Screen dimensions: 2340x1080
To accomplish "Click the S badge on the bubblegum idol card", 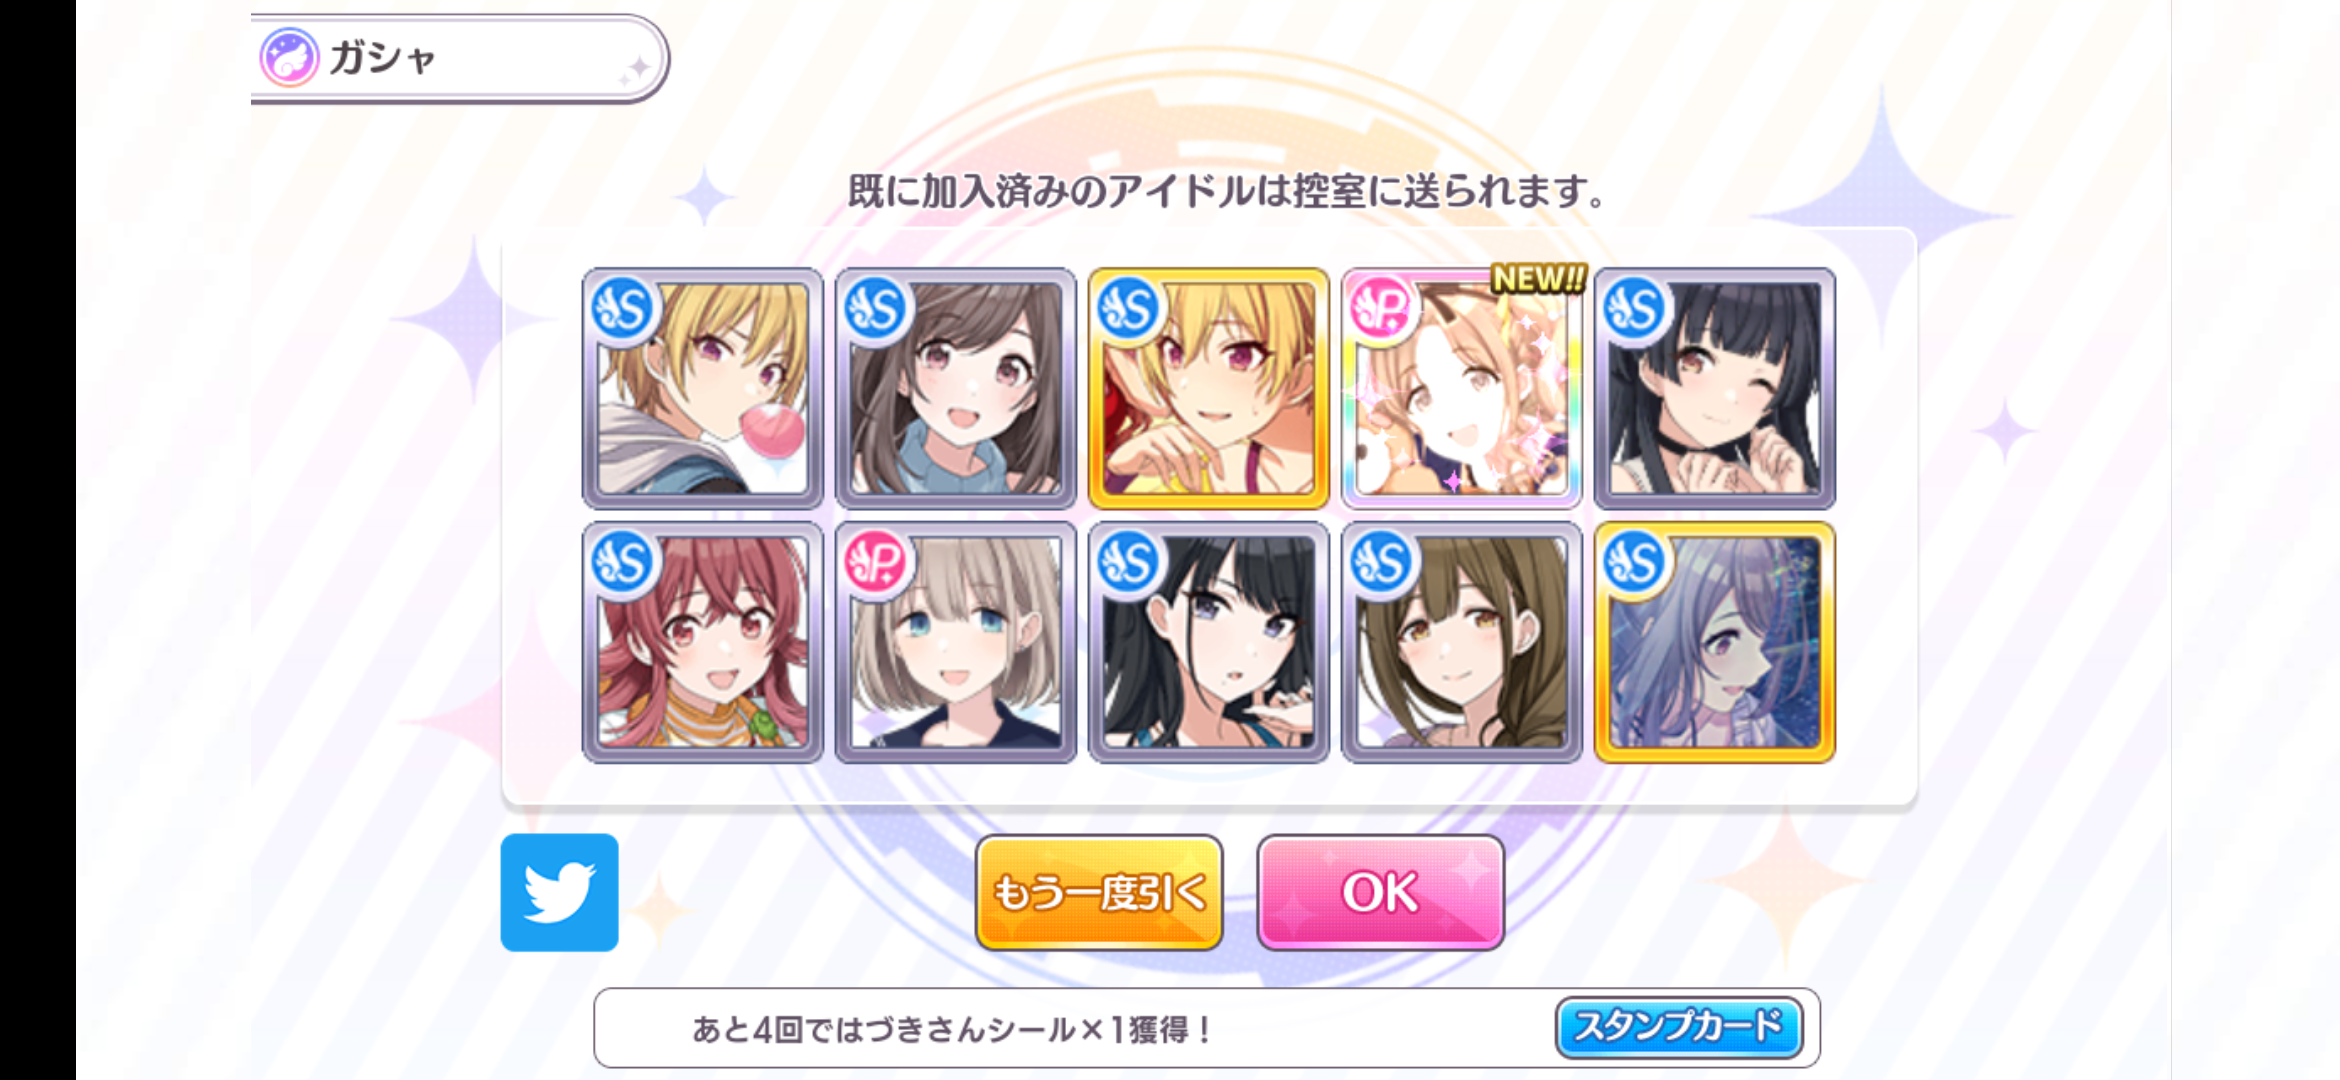I will [x=623, y=309].
